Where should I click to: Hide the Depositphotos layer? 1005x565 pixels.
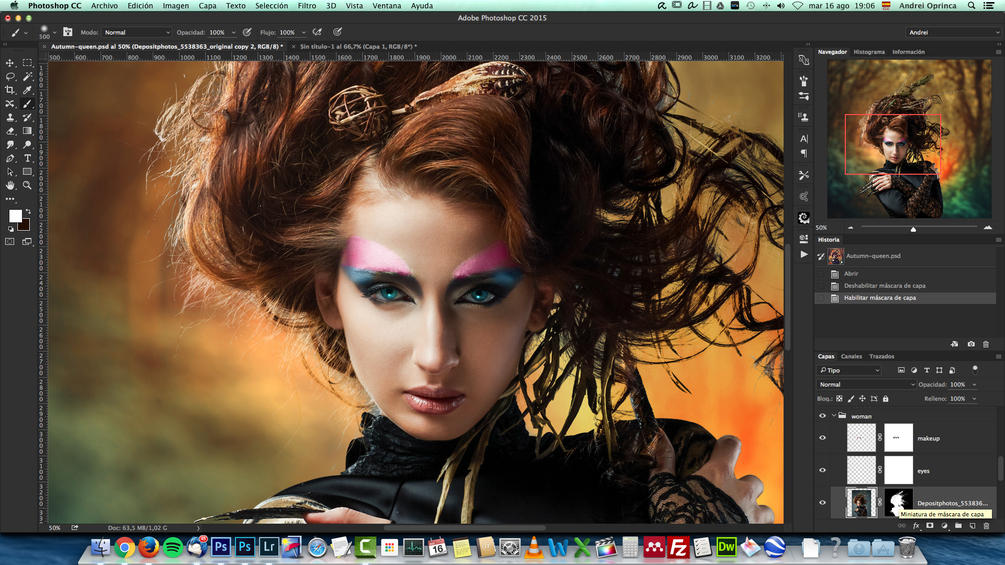point(822,503)
